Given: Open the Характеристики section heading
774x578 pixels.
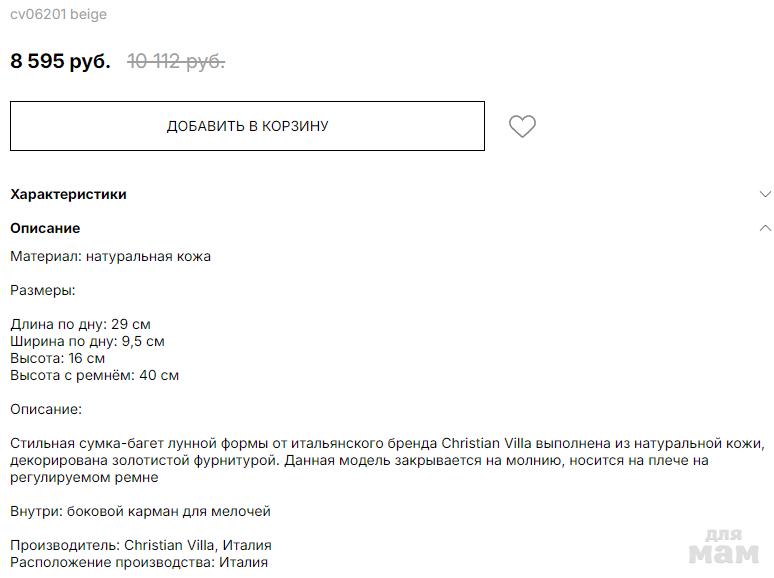Looking at the screenshot, I should click(68, 194).
